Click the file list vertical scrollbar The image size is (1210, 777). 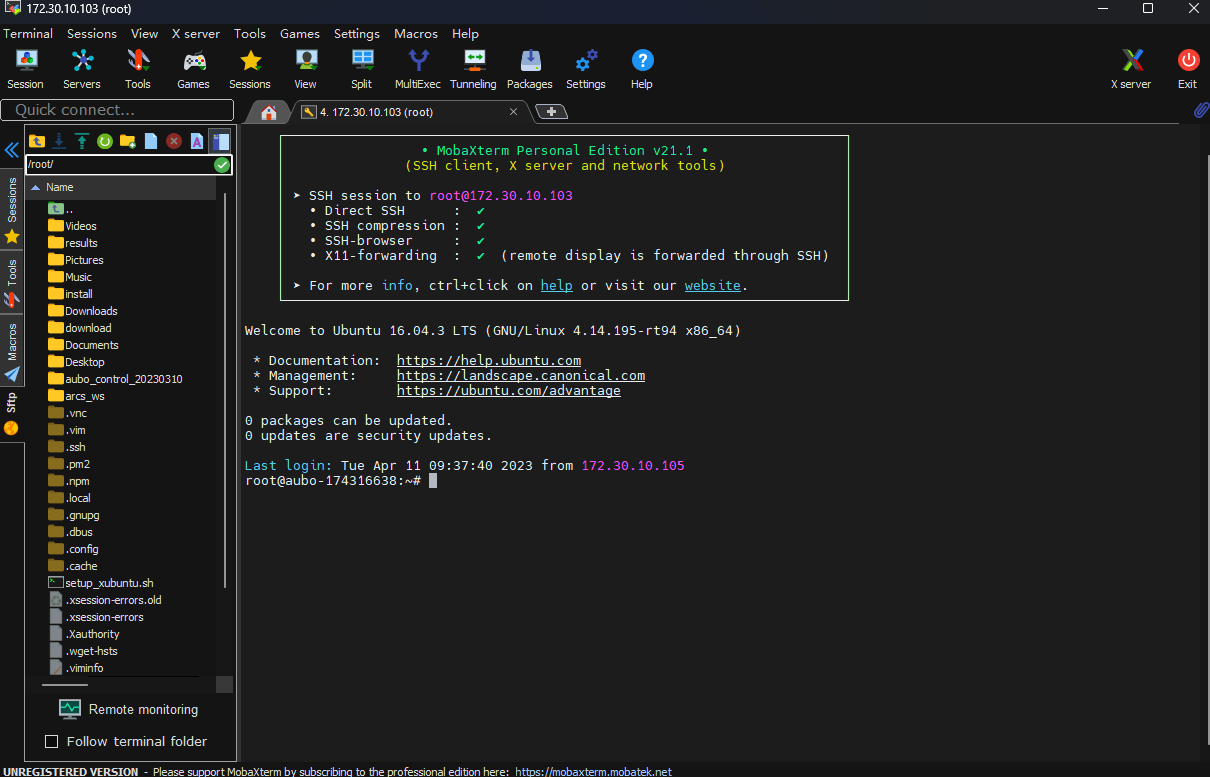point(225,390)
